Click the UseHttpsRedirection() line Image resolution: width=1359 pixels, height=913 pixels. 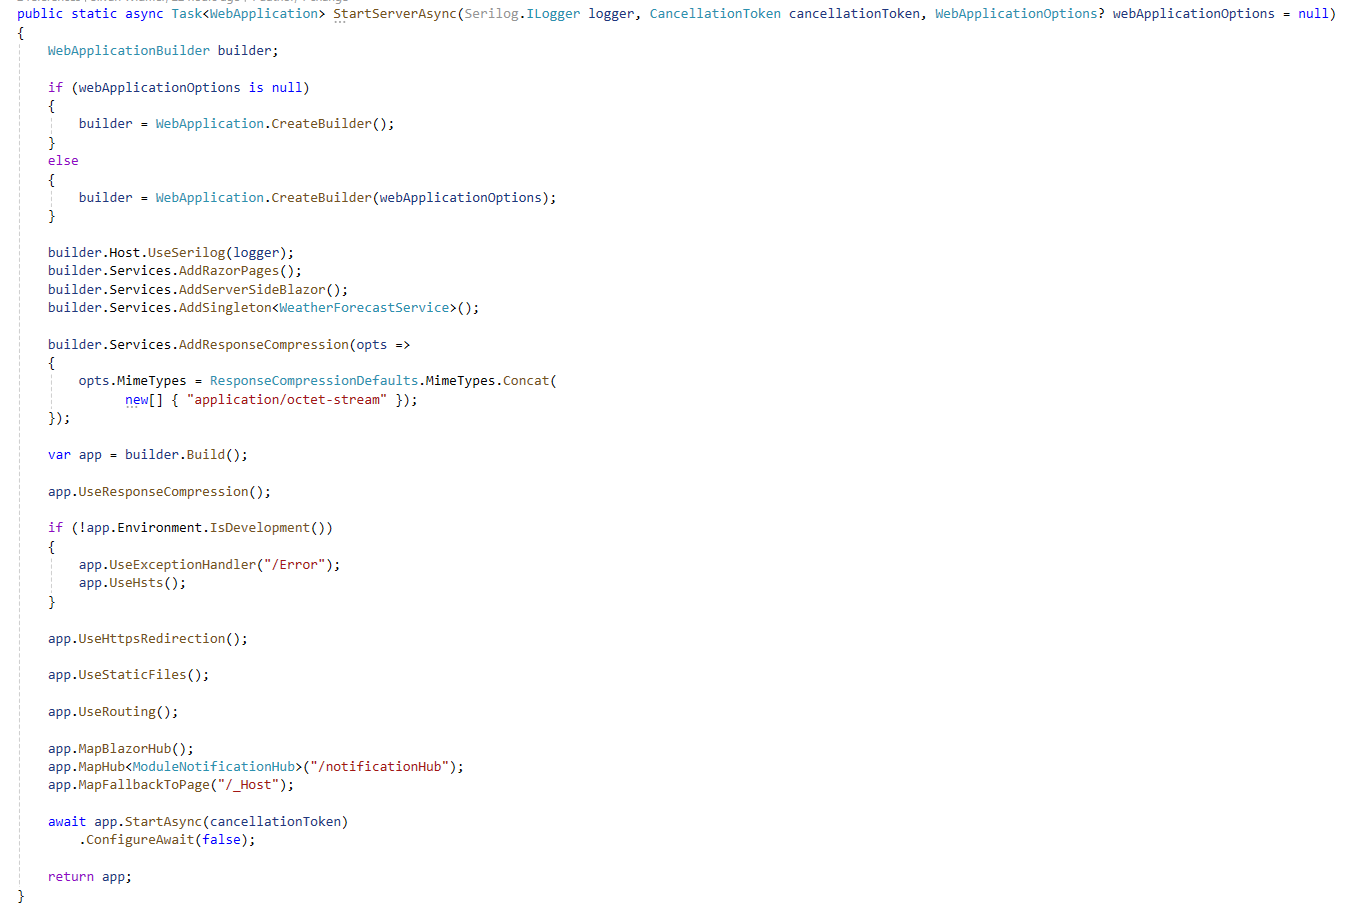pyautogui.click(x=146, y=638)
